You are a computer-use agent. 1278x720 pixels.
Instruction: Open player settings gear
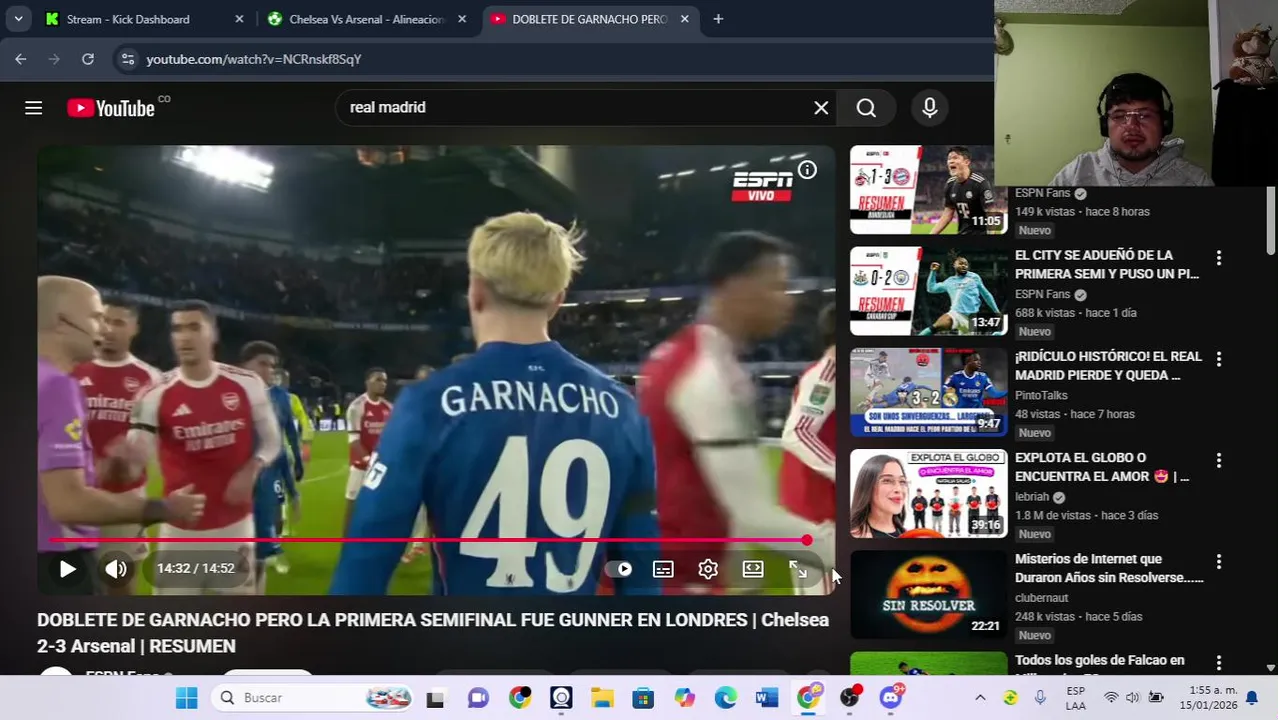point(708,569)
